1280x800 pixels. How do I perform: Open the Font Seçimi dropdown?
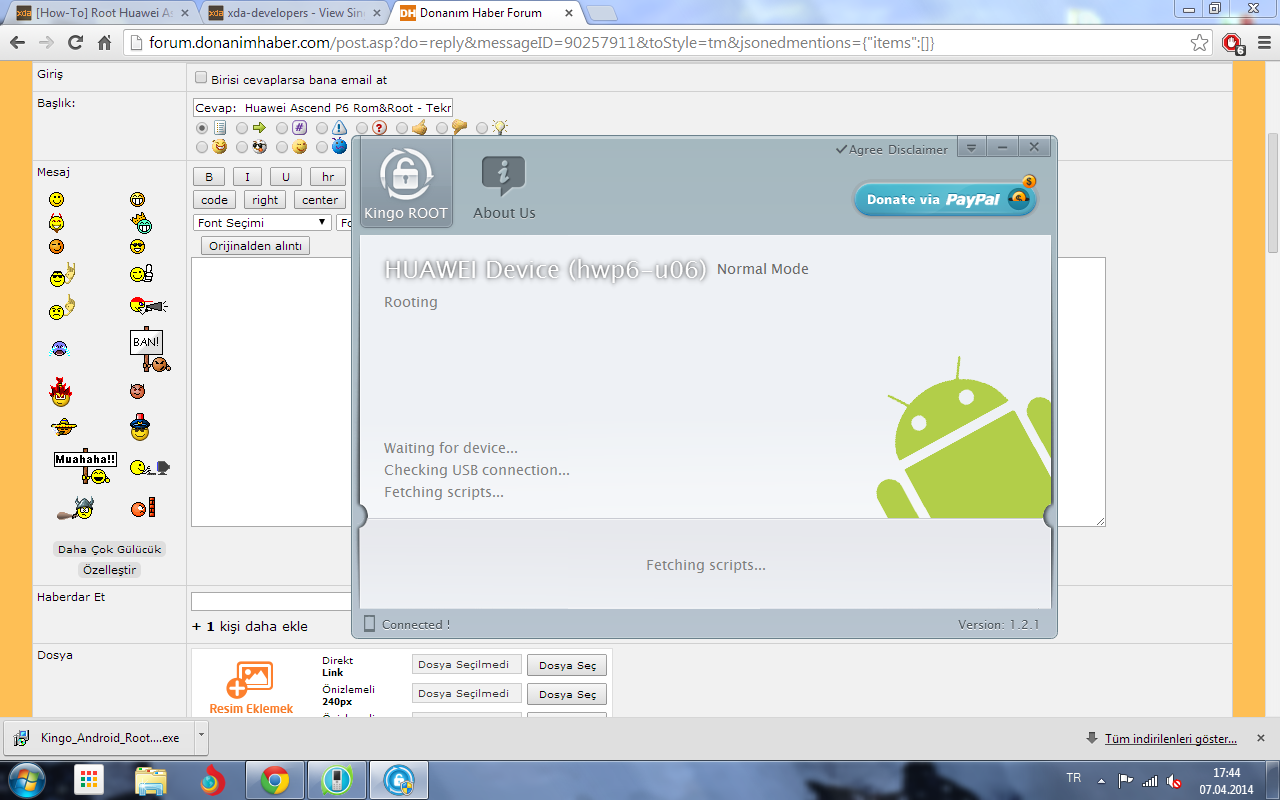pyautogui.click(x=262, y=223)
